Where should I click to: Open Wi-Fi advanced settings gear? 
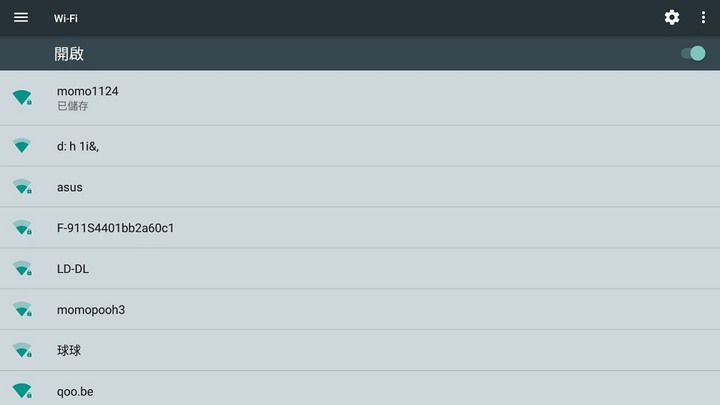click(x=672, y=17)
